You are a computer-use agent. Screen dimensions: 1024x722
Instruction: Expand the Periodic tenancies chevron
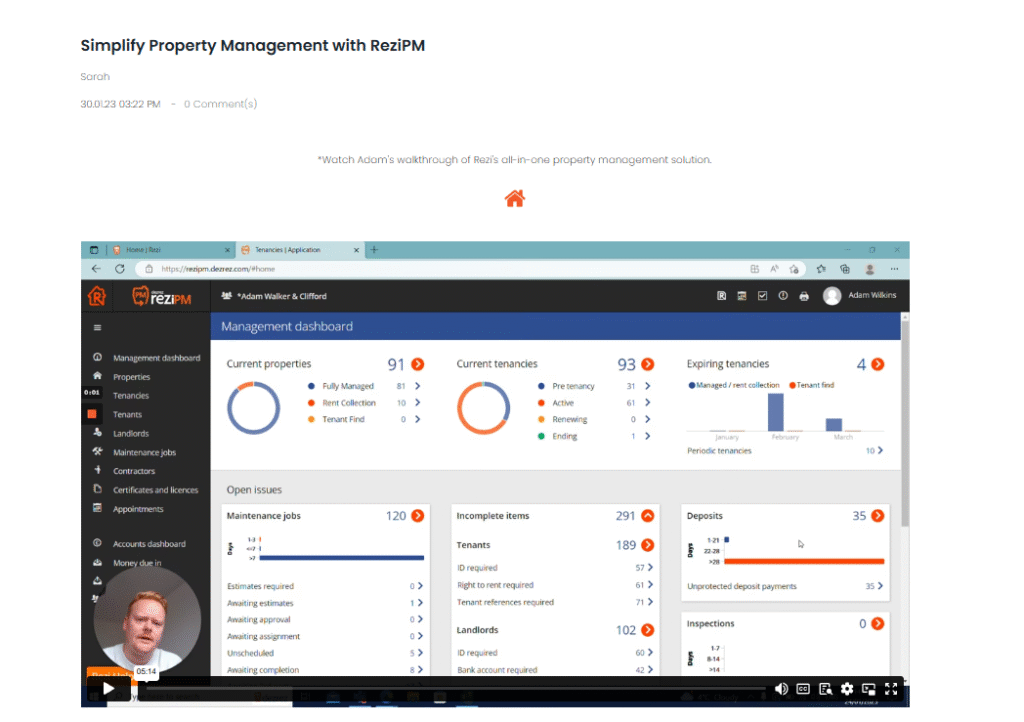pos(880,450)
